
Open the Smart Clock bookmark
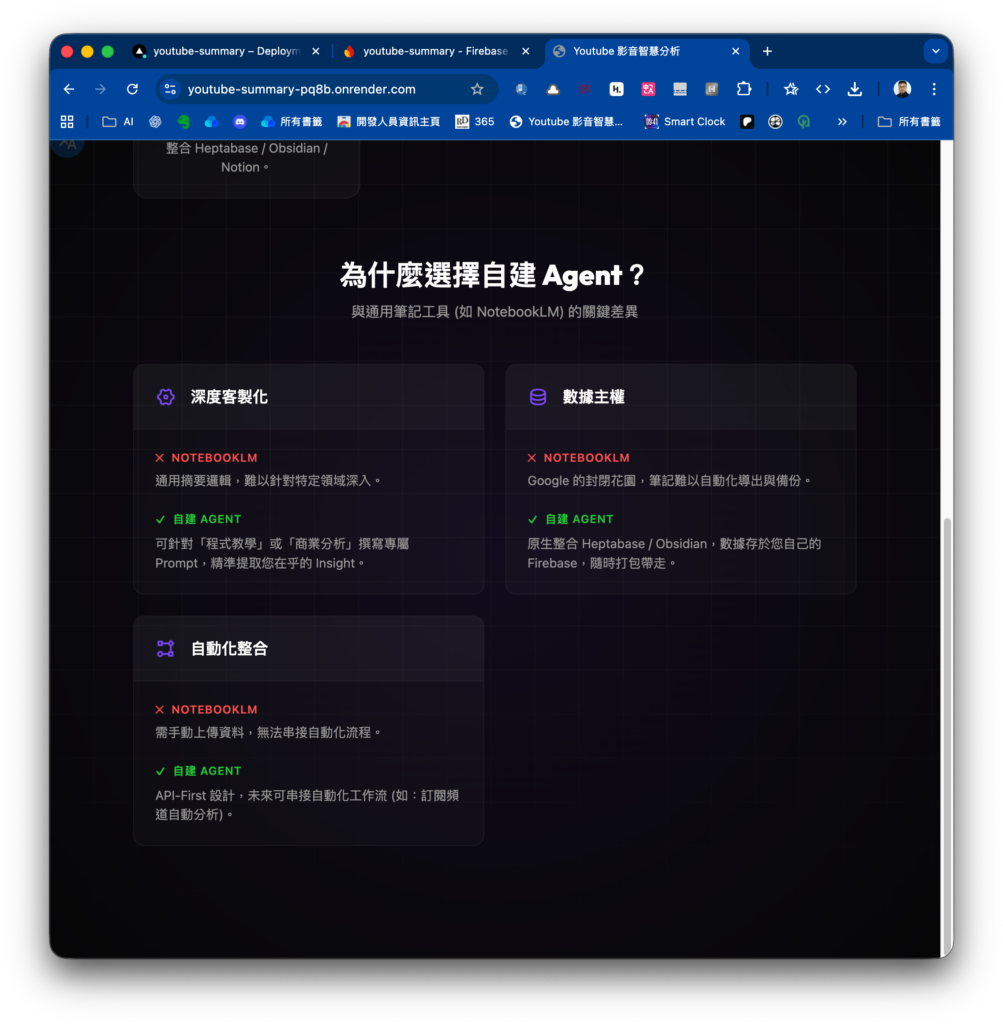coord(685,122)
